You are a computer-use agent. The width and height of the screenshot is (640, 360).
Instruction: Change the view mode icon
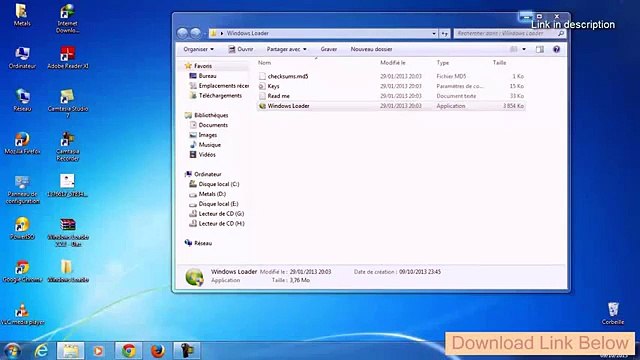513,49
